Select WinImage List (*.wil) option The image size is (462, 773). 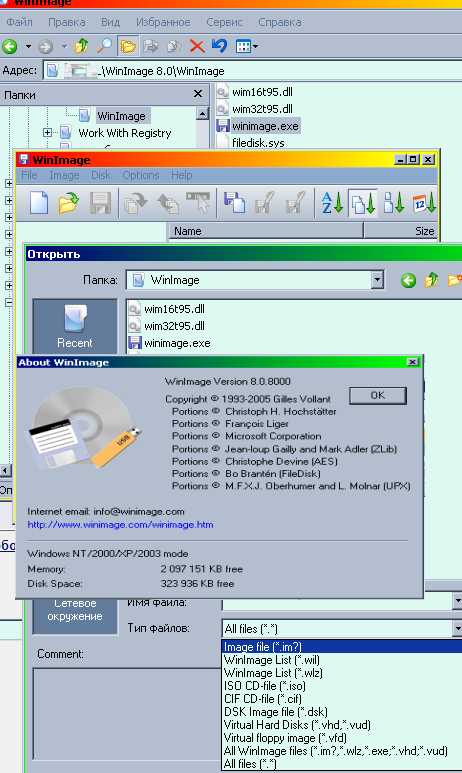[x=342, y=660]
